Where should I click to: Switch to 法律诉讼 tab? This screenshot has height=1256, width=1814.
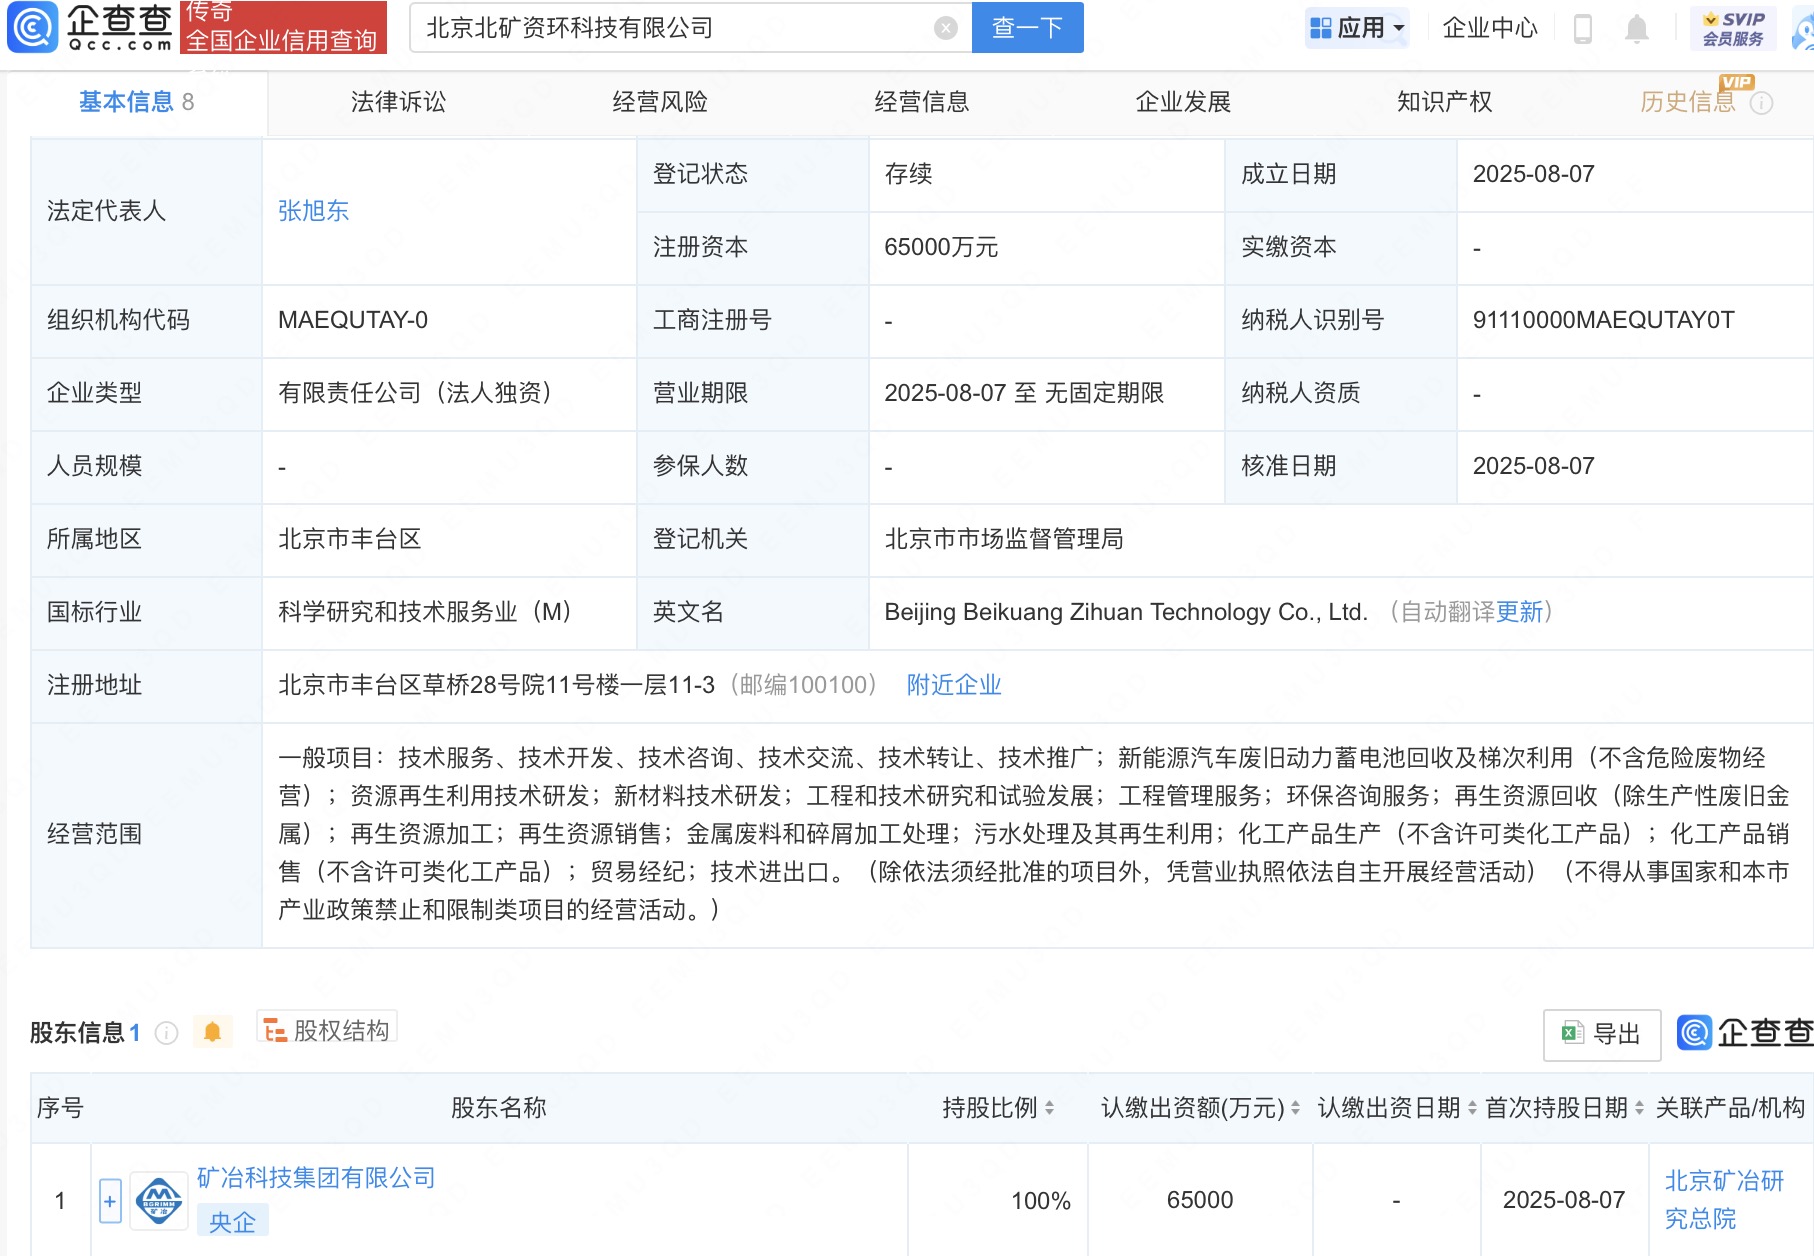pyautogui.click(x=398, y=102)
